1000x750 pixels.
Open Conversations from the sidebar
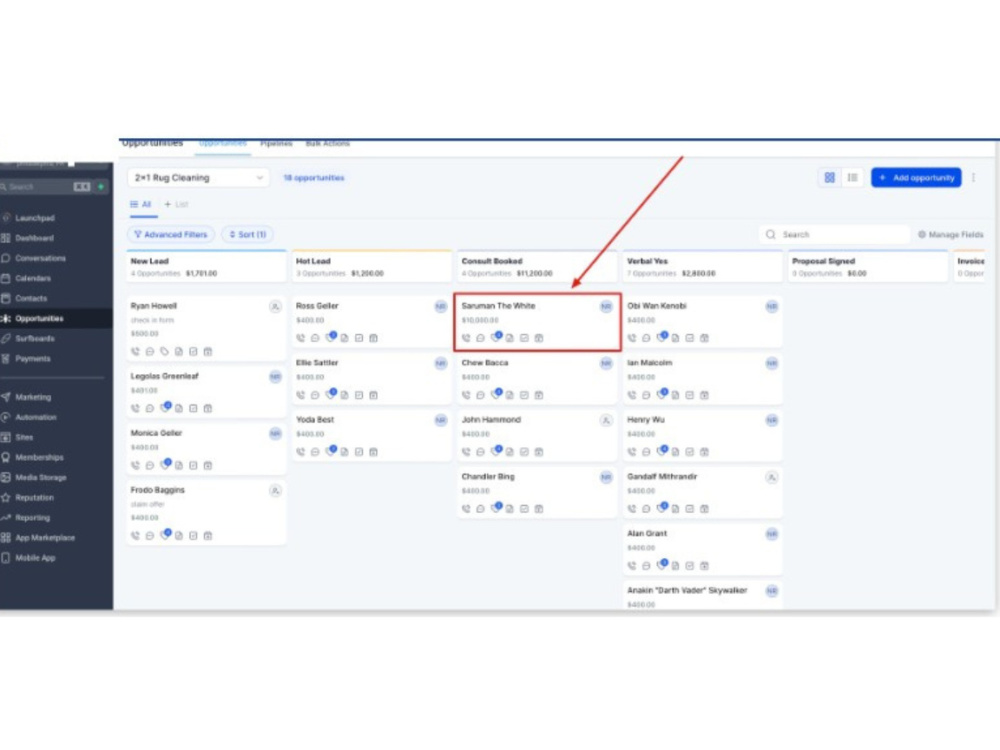(x=40, y=258)
